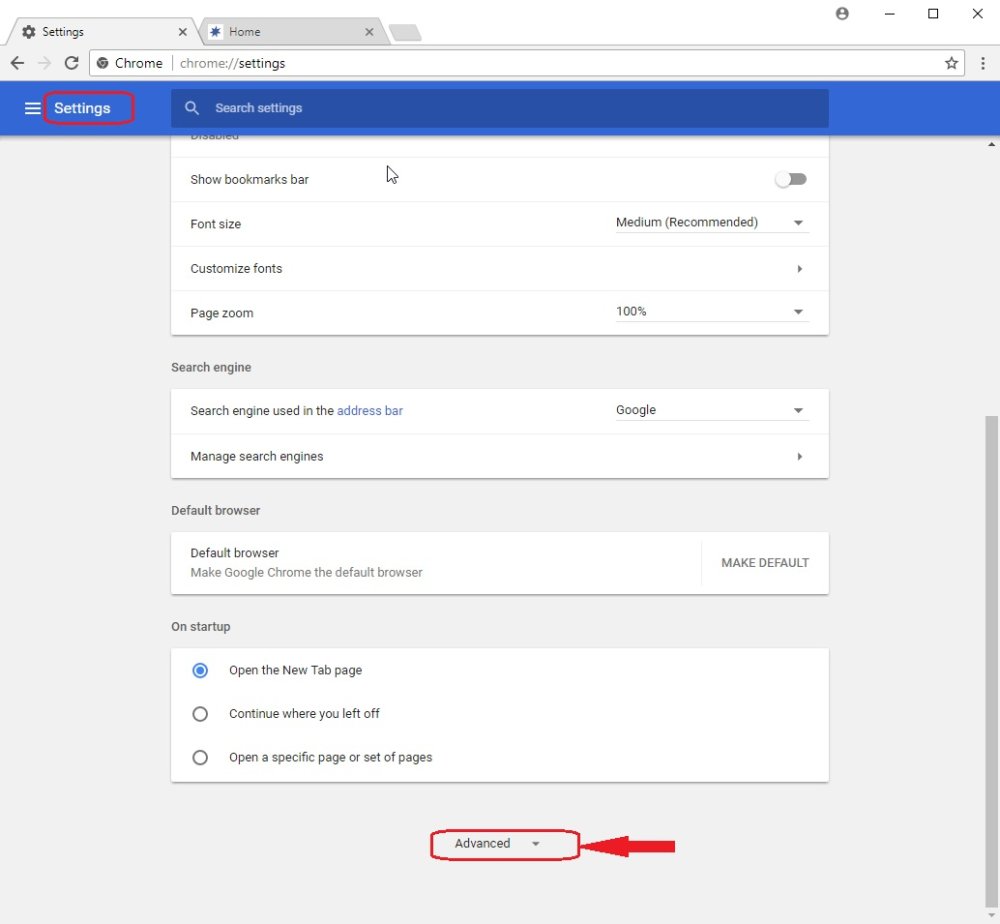Maximize the Chrome window
The height and width of the screenshot is (924, 1000).
click(933, 13)
